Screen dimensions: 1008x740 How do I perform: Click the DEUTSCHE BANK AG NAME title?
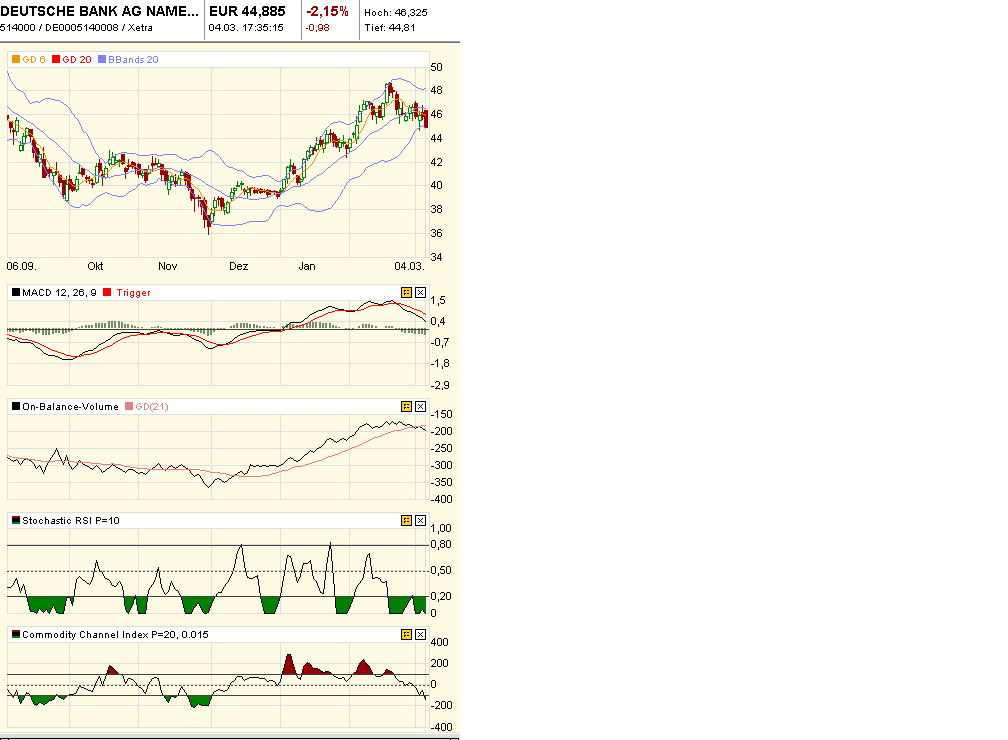click(x=100, y=10)
